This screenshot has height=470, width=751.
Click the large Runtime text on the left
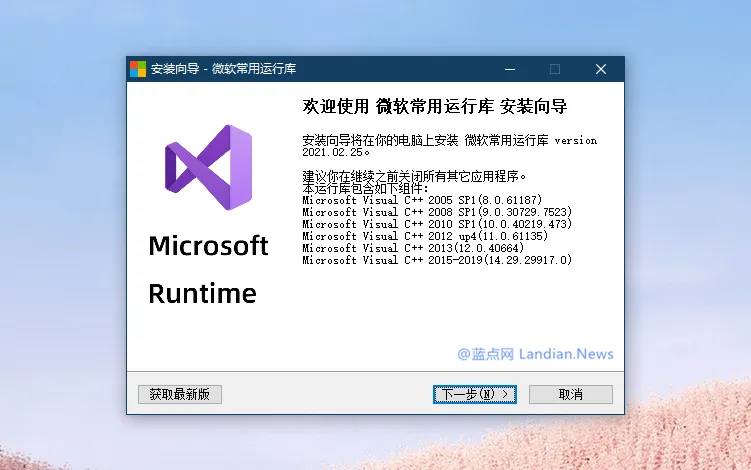pos(203,293)
